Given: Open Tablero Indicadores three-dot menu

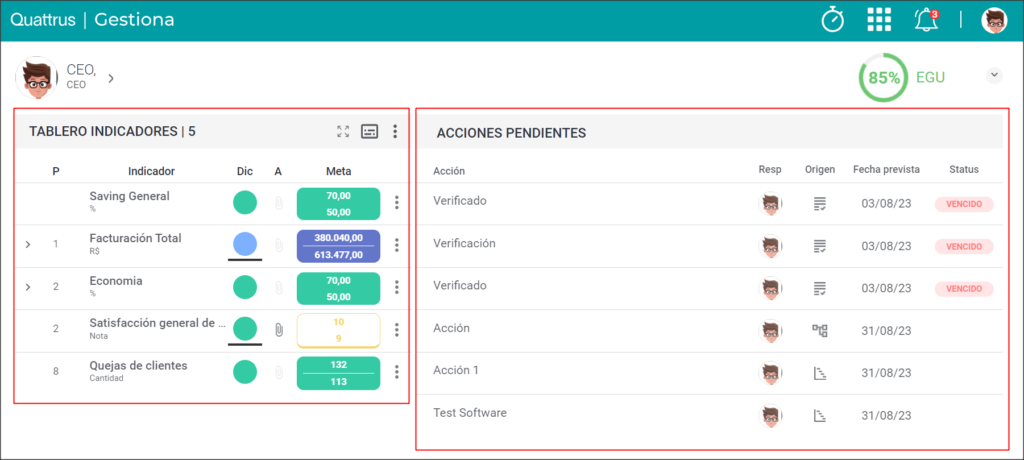Looking at the screenshot, I should [x=395, y=131].
